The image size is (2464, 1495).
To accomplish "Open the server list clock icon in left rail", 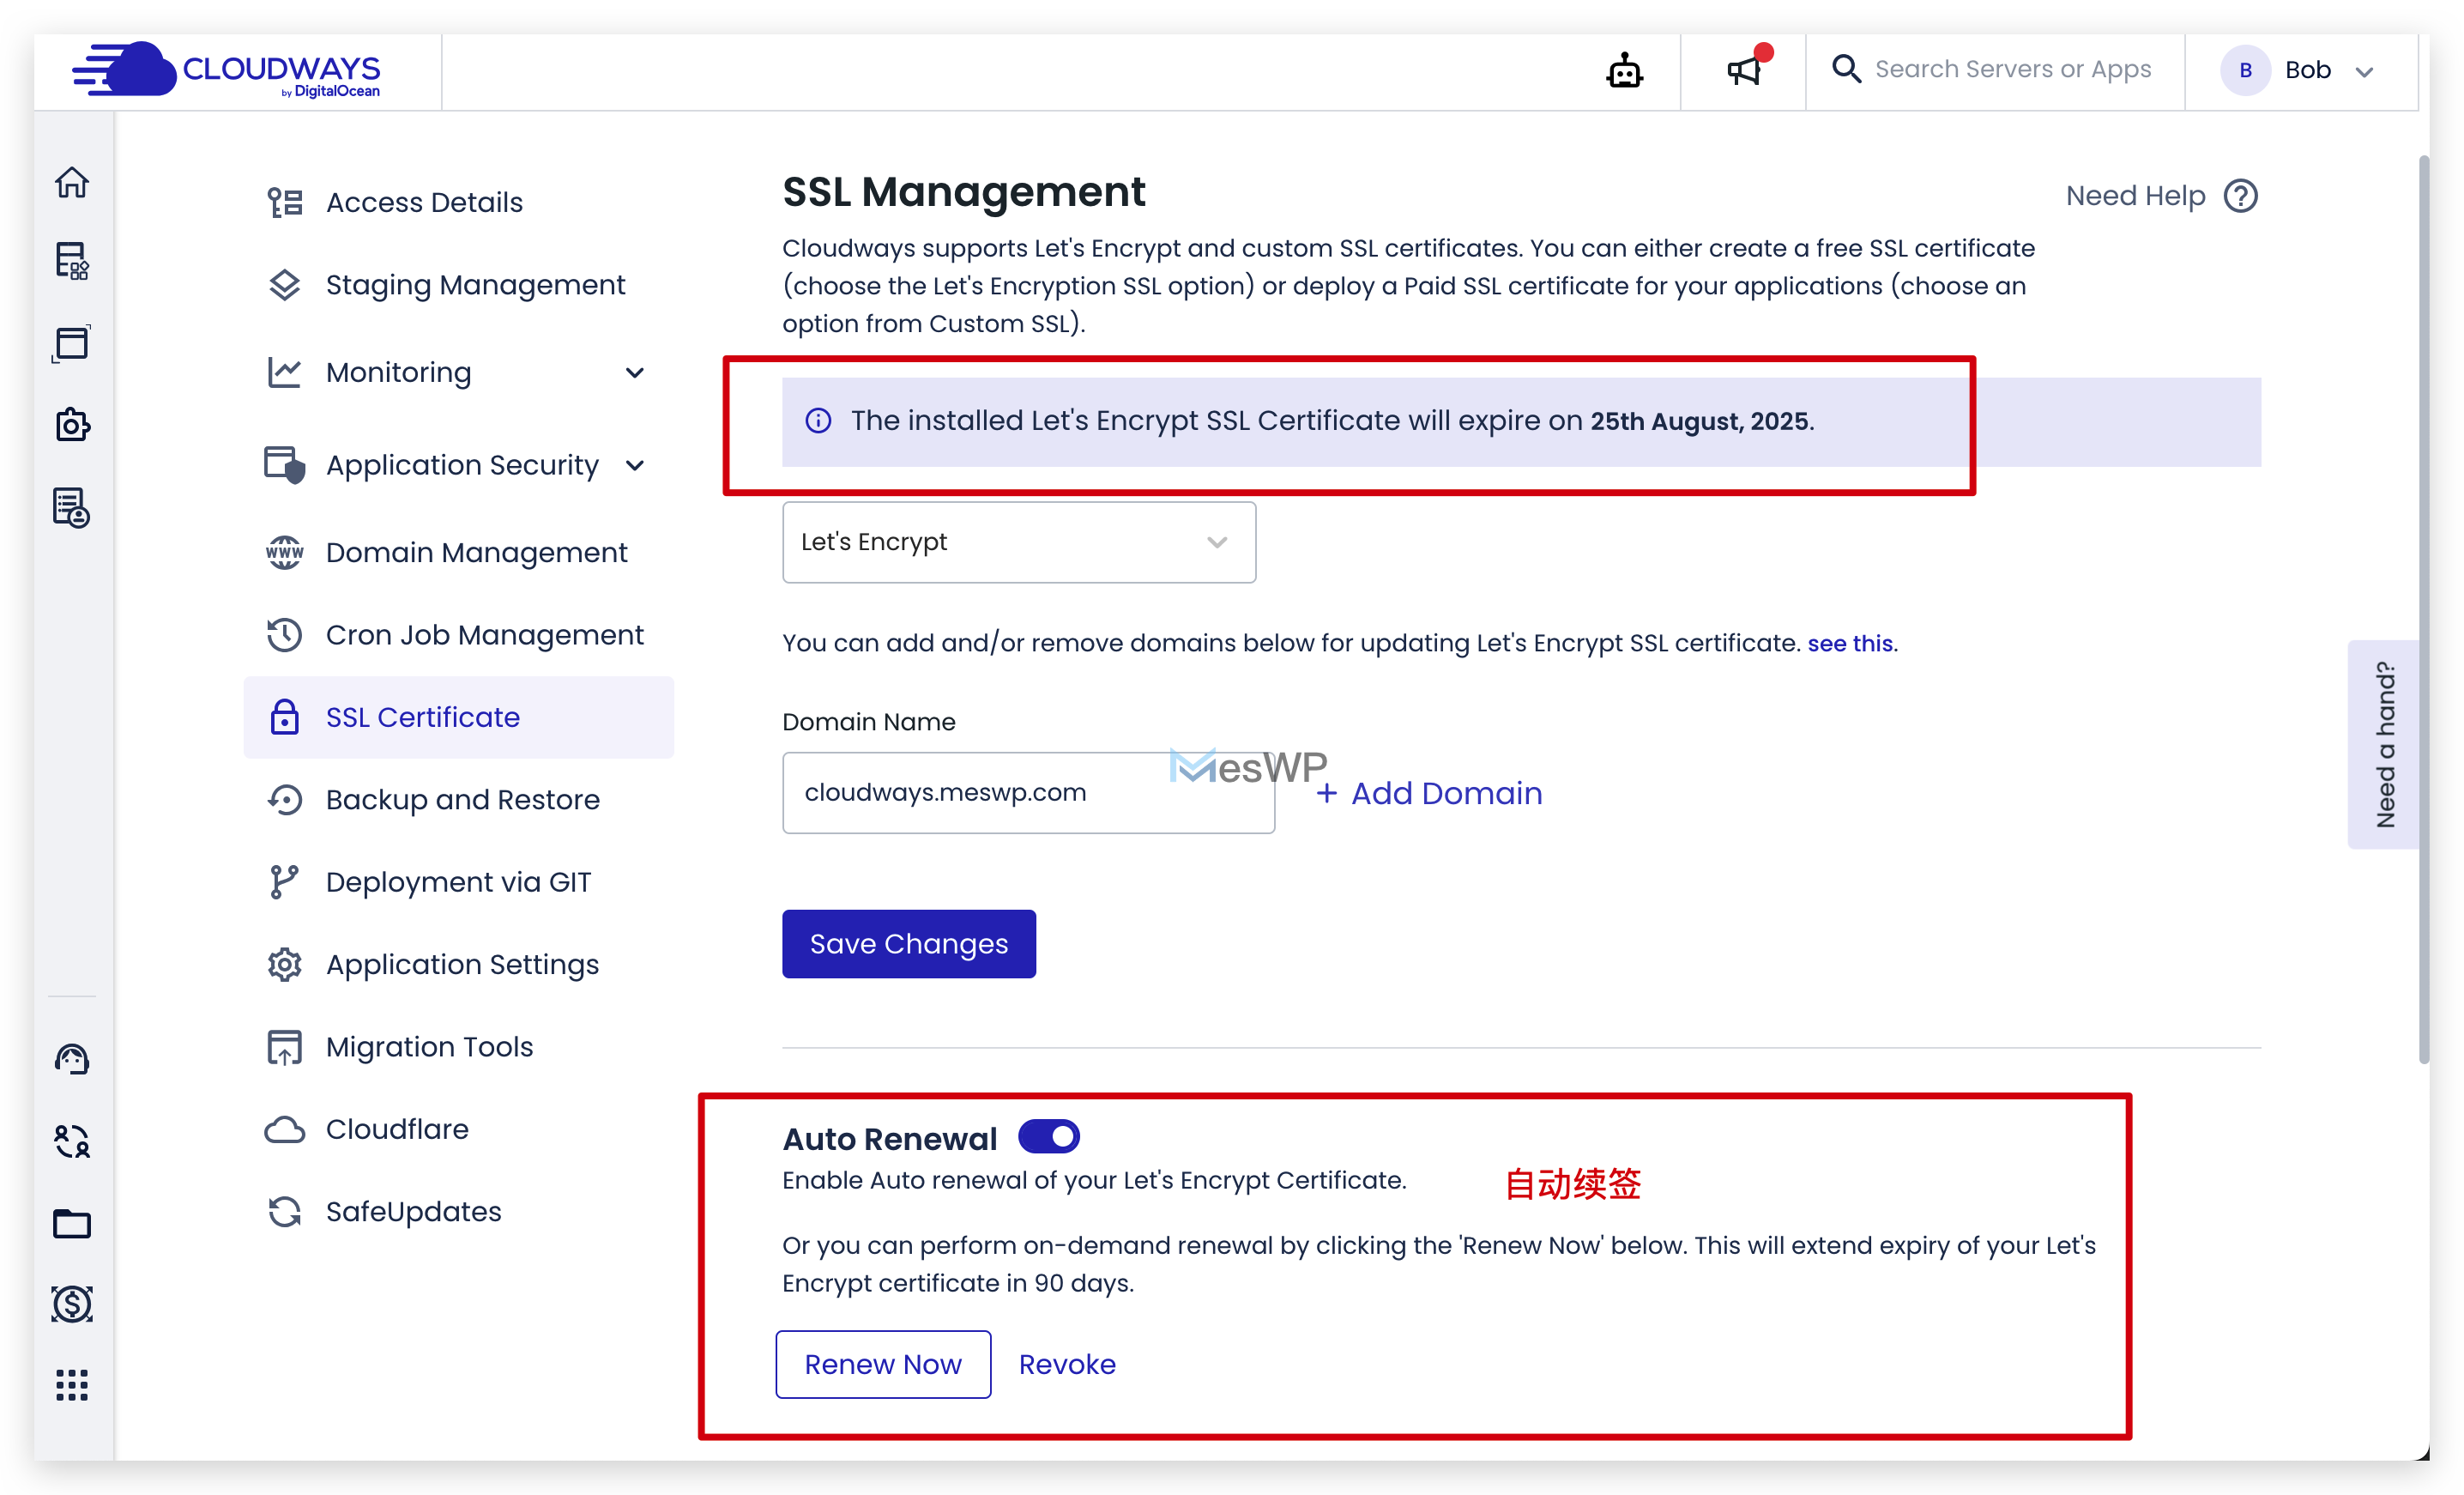I will click(72, 508).
